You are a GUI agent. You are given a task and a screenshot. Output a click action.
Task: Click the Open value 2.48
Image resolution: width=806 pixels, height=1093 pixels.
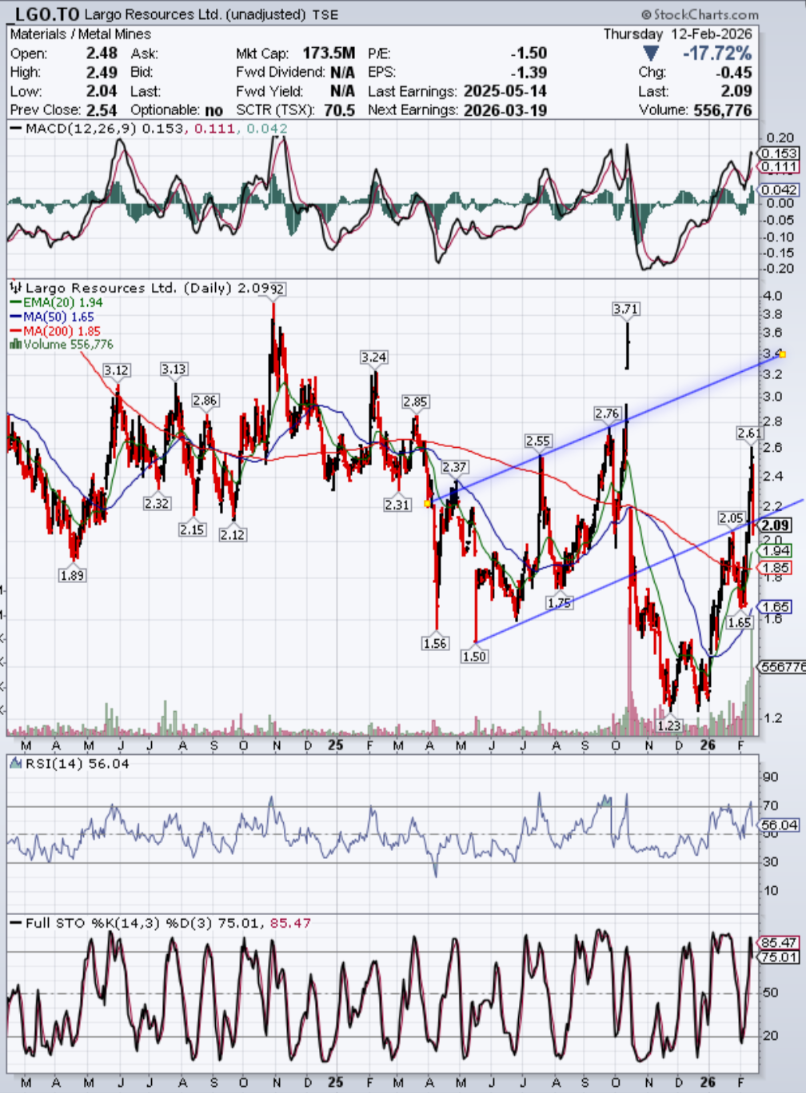[x=102, y=54]
